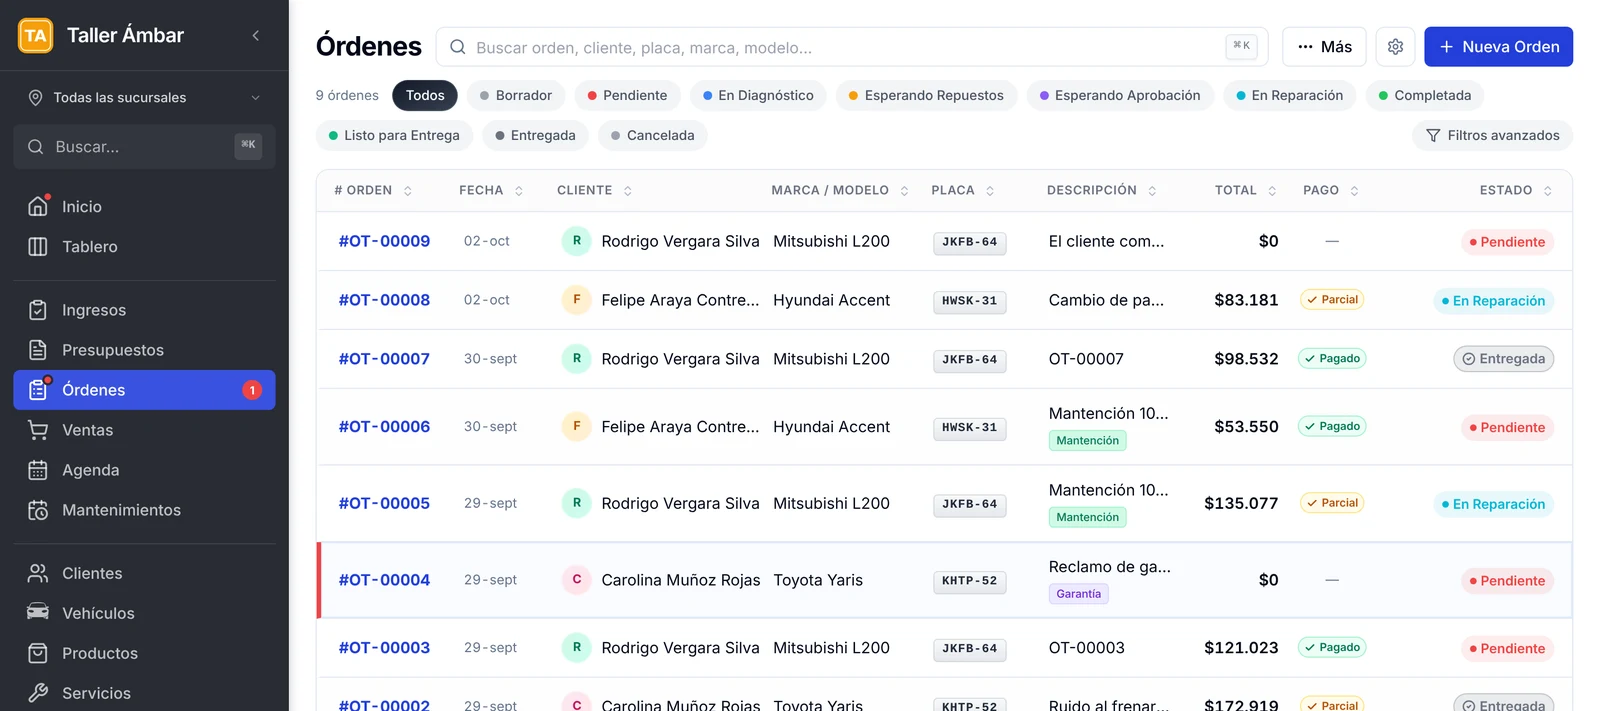Sort table by ESTADO column

tap(1516, 190)
